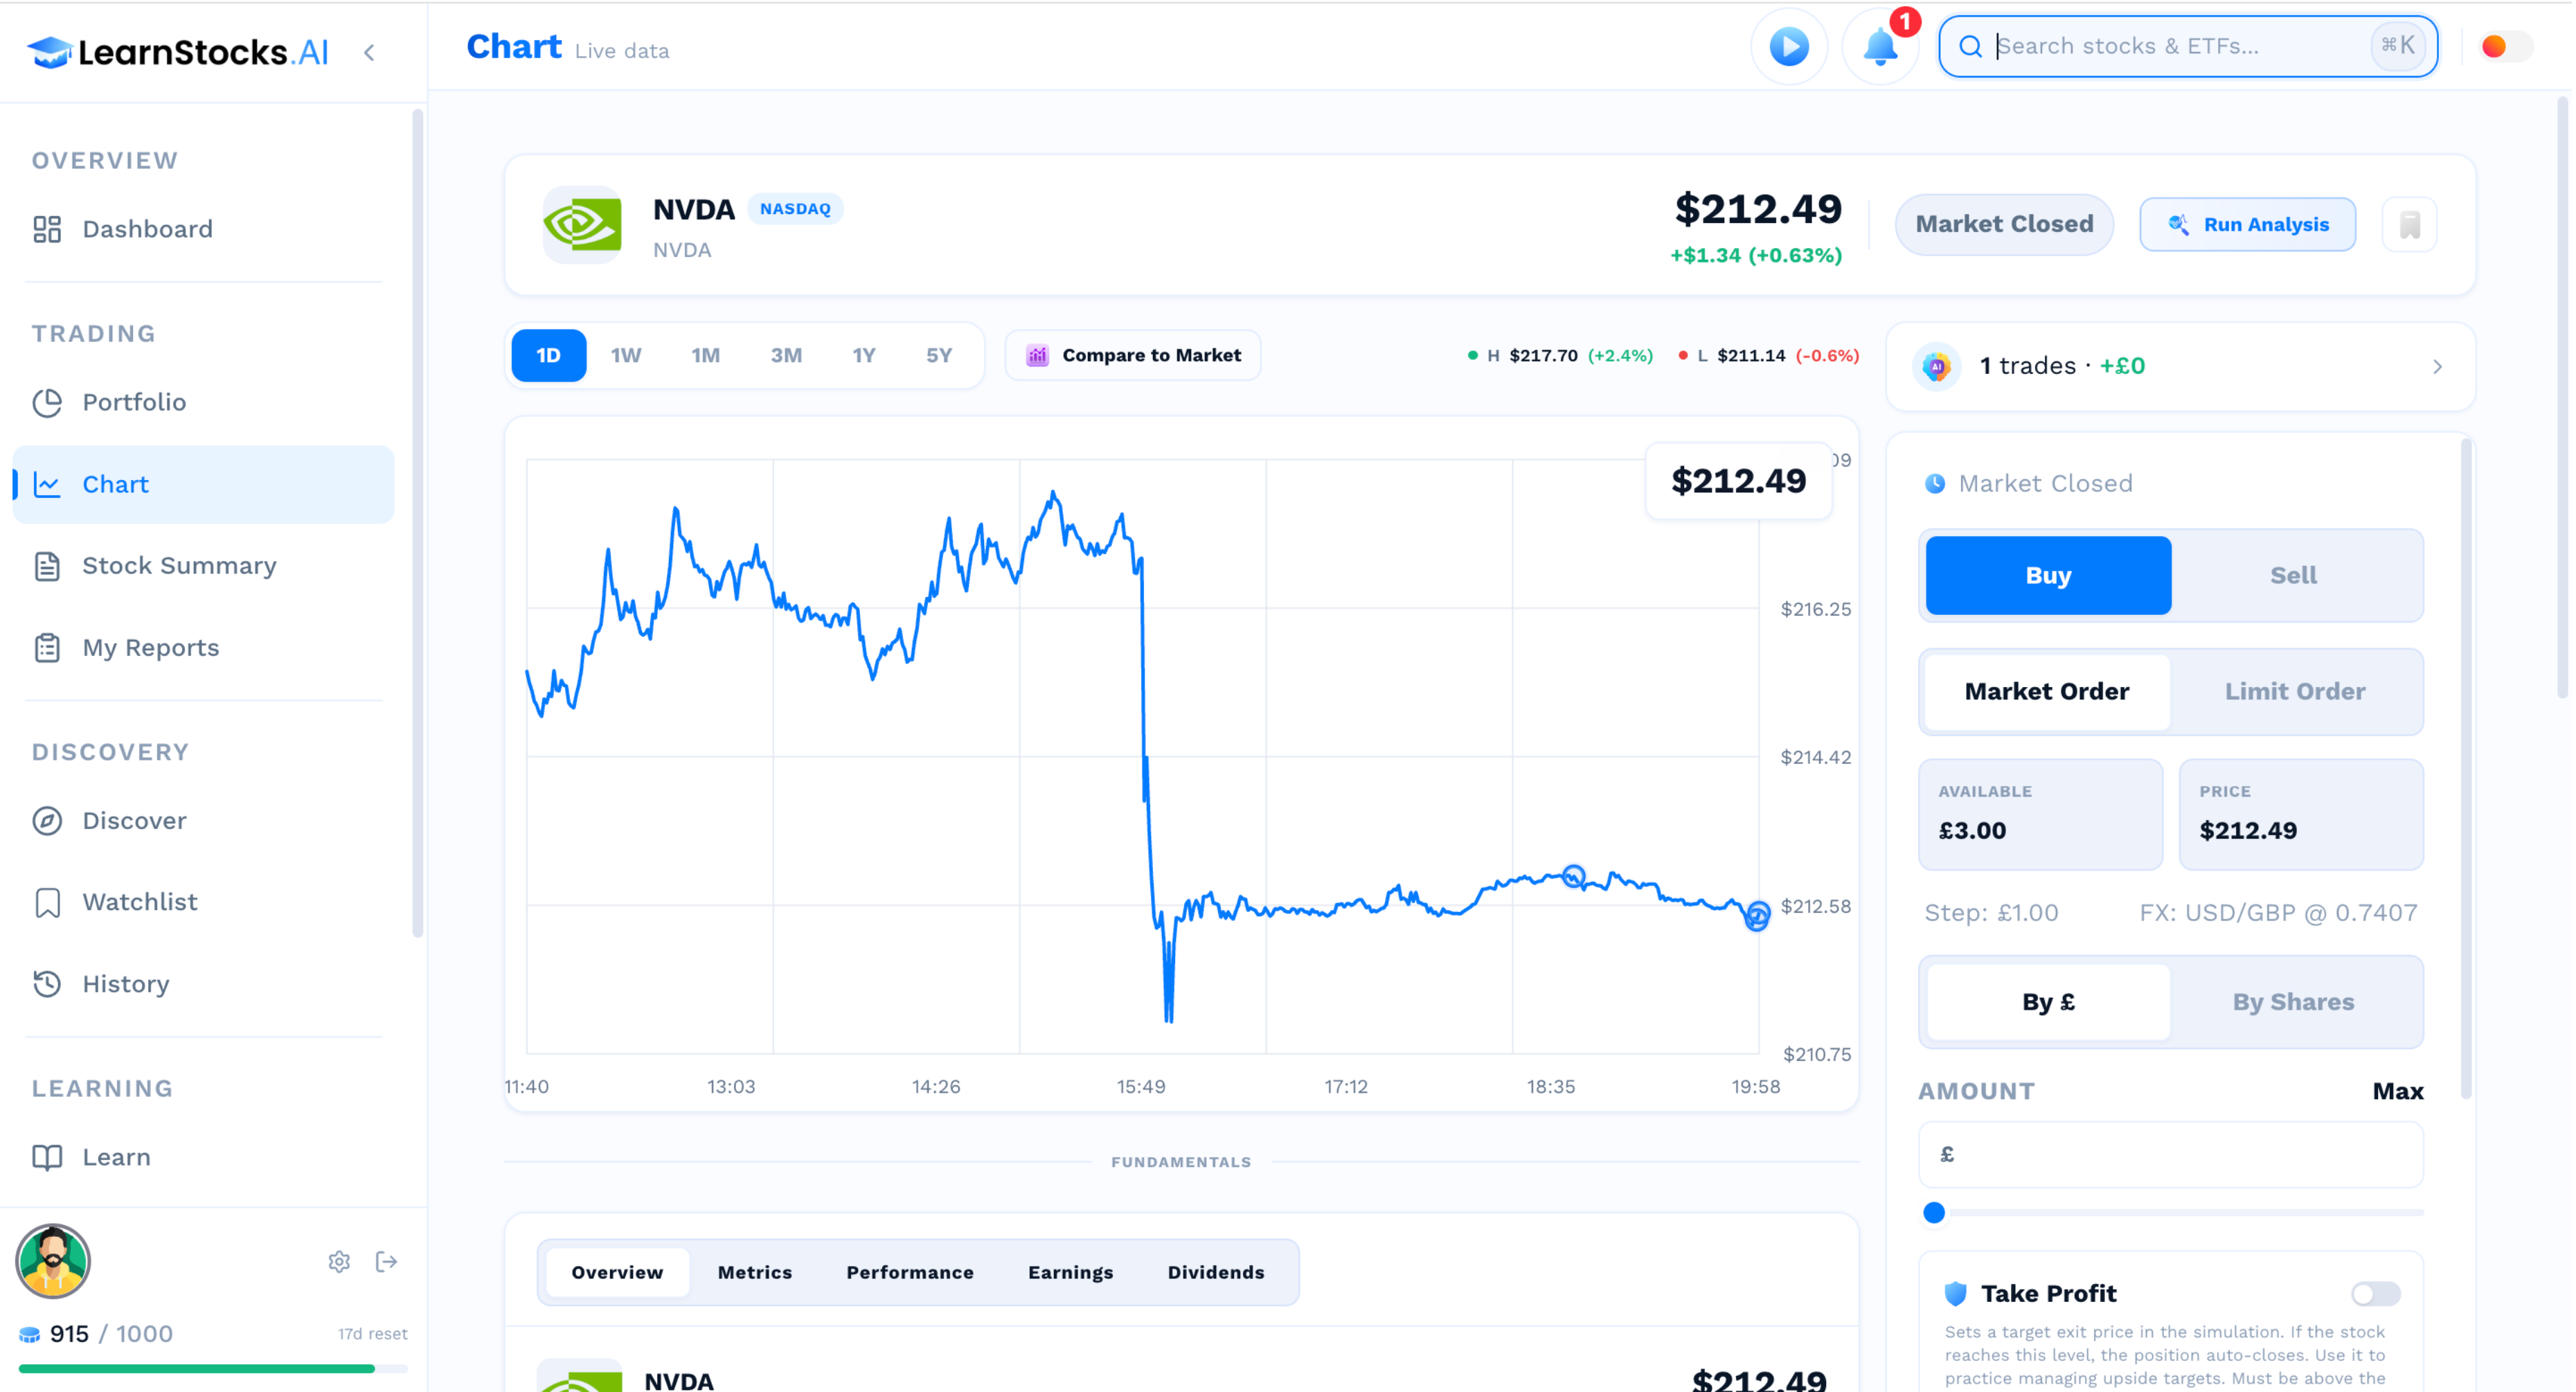Image resolution: width=2576 pixels, height=1392 pixels.
Task: Open the Learn section
Action: [x=203, y=1157]
